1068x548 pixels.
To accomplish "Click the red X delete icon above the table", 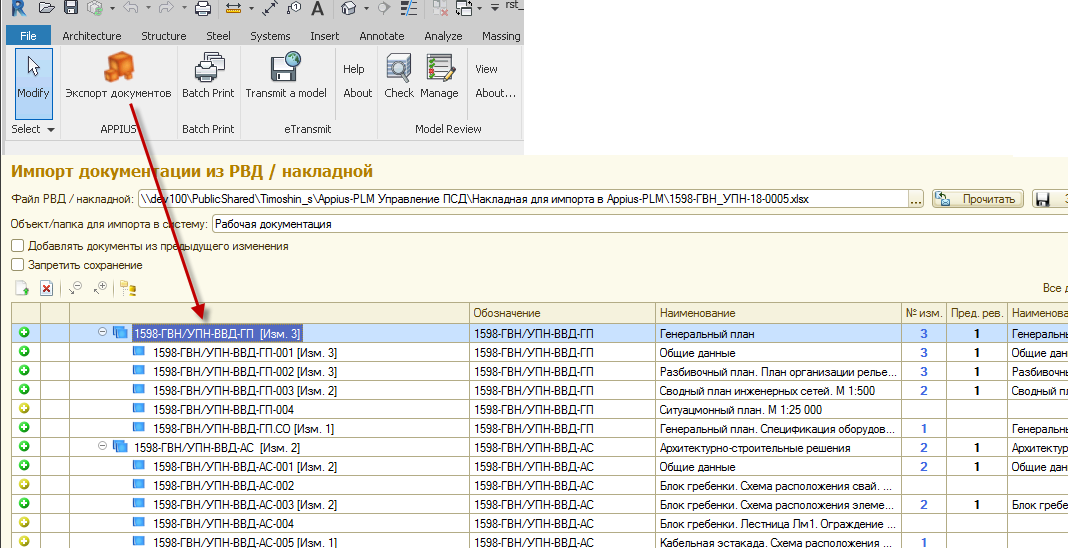I will coord(46,288).
